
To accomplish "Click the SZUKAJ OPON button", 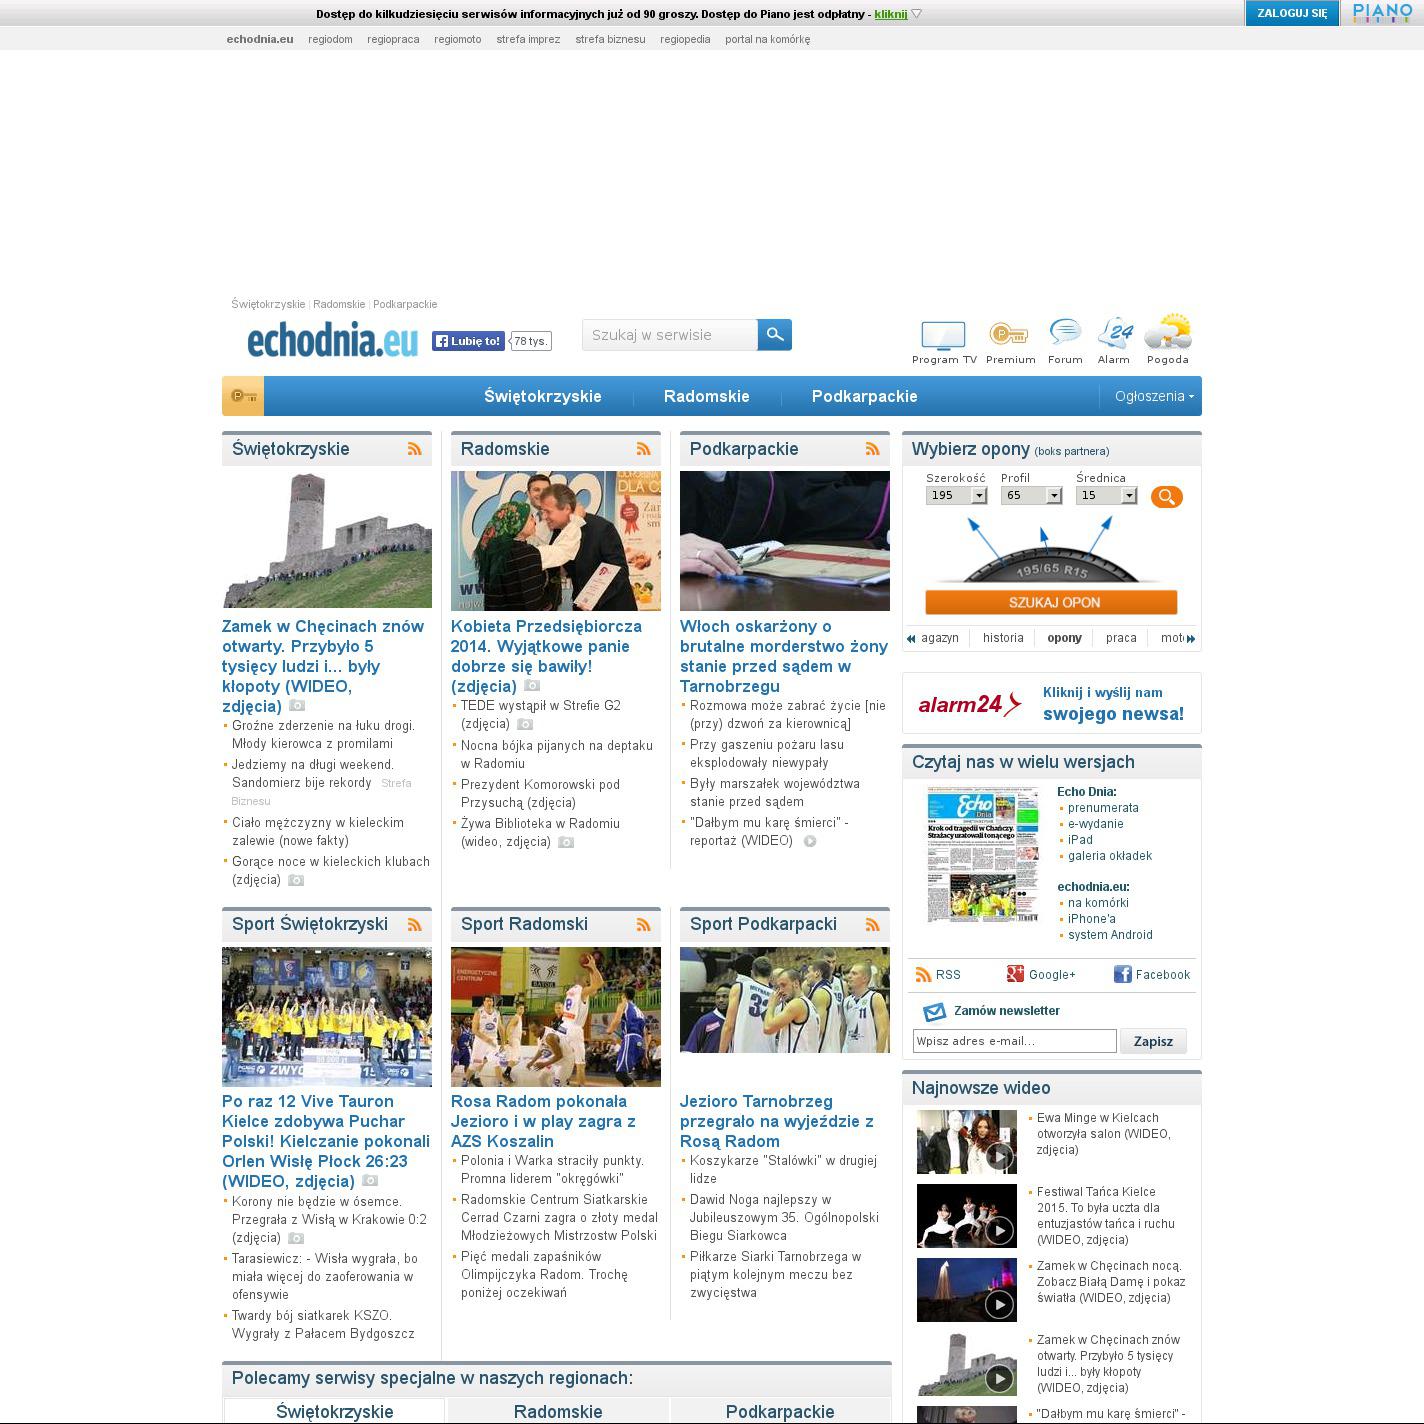I will click(x=1051, y=602).
